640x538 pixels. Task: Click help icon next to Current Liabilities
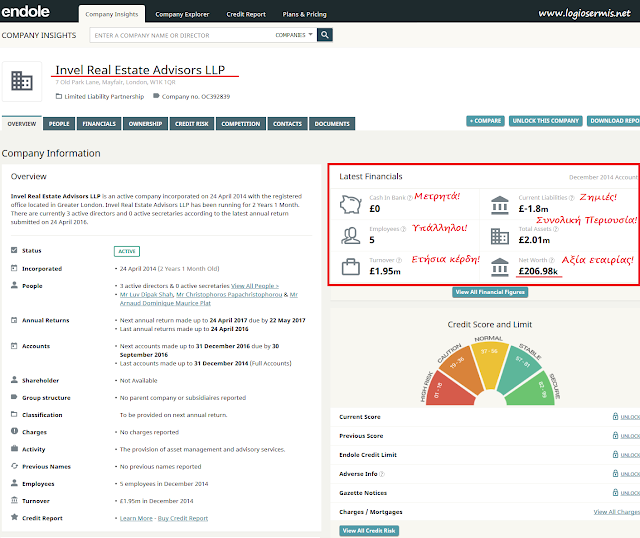click(571, 198)
